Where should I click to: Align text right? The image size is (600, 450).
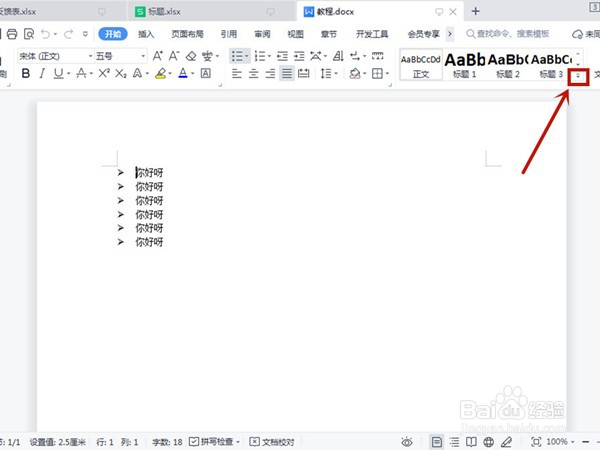pos(271,73)
